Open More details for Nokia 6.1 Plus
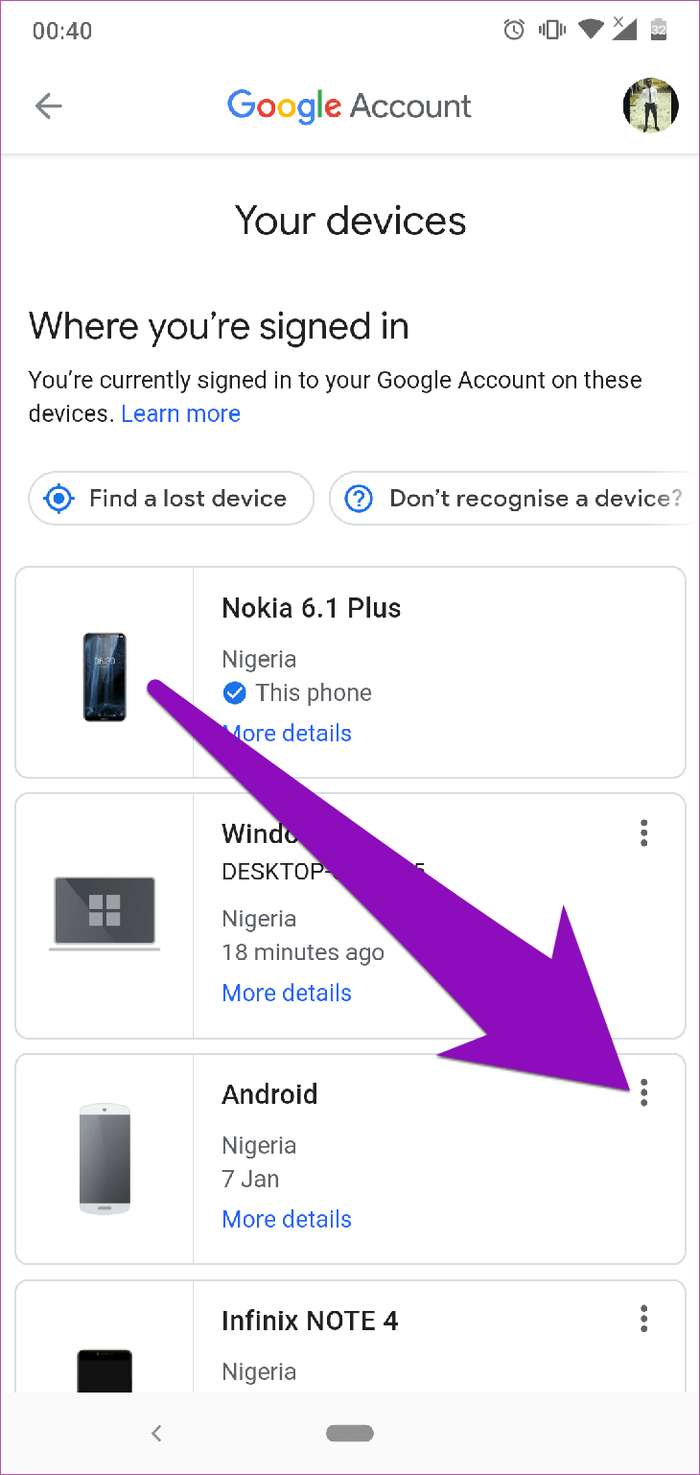This screenshot has height=1475, width=700. pos(287,733)
